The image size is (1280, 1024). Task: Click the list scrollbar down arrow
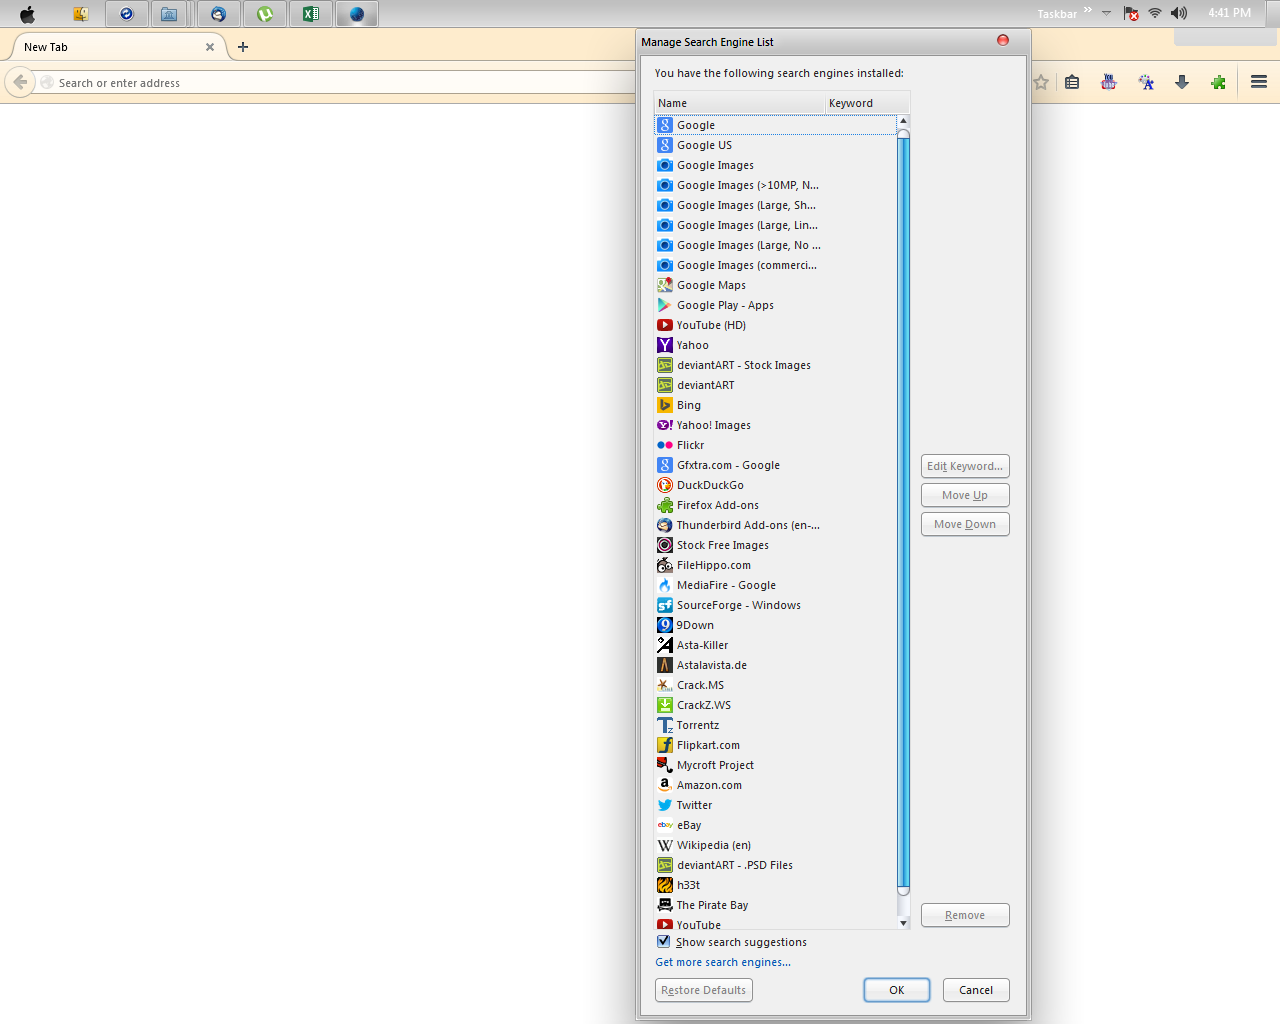pyautogui.click(x=903, y=923)
